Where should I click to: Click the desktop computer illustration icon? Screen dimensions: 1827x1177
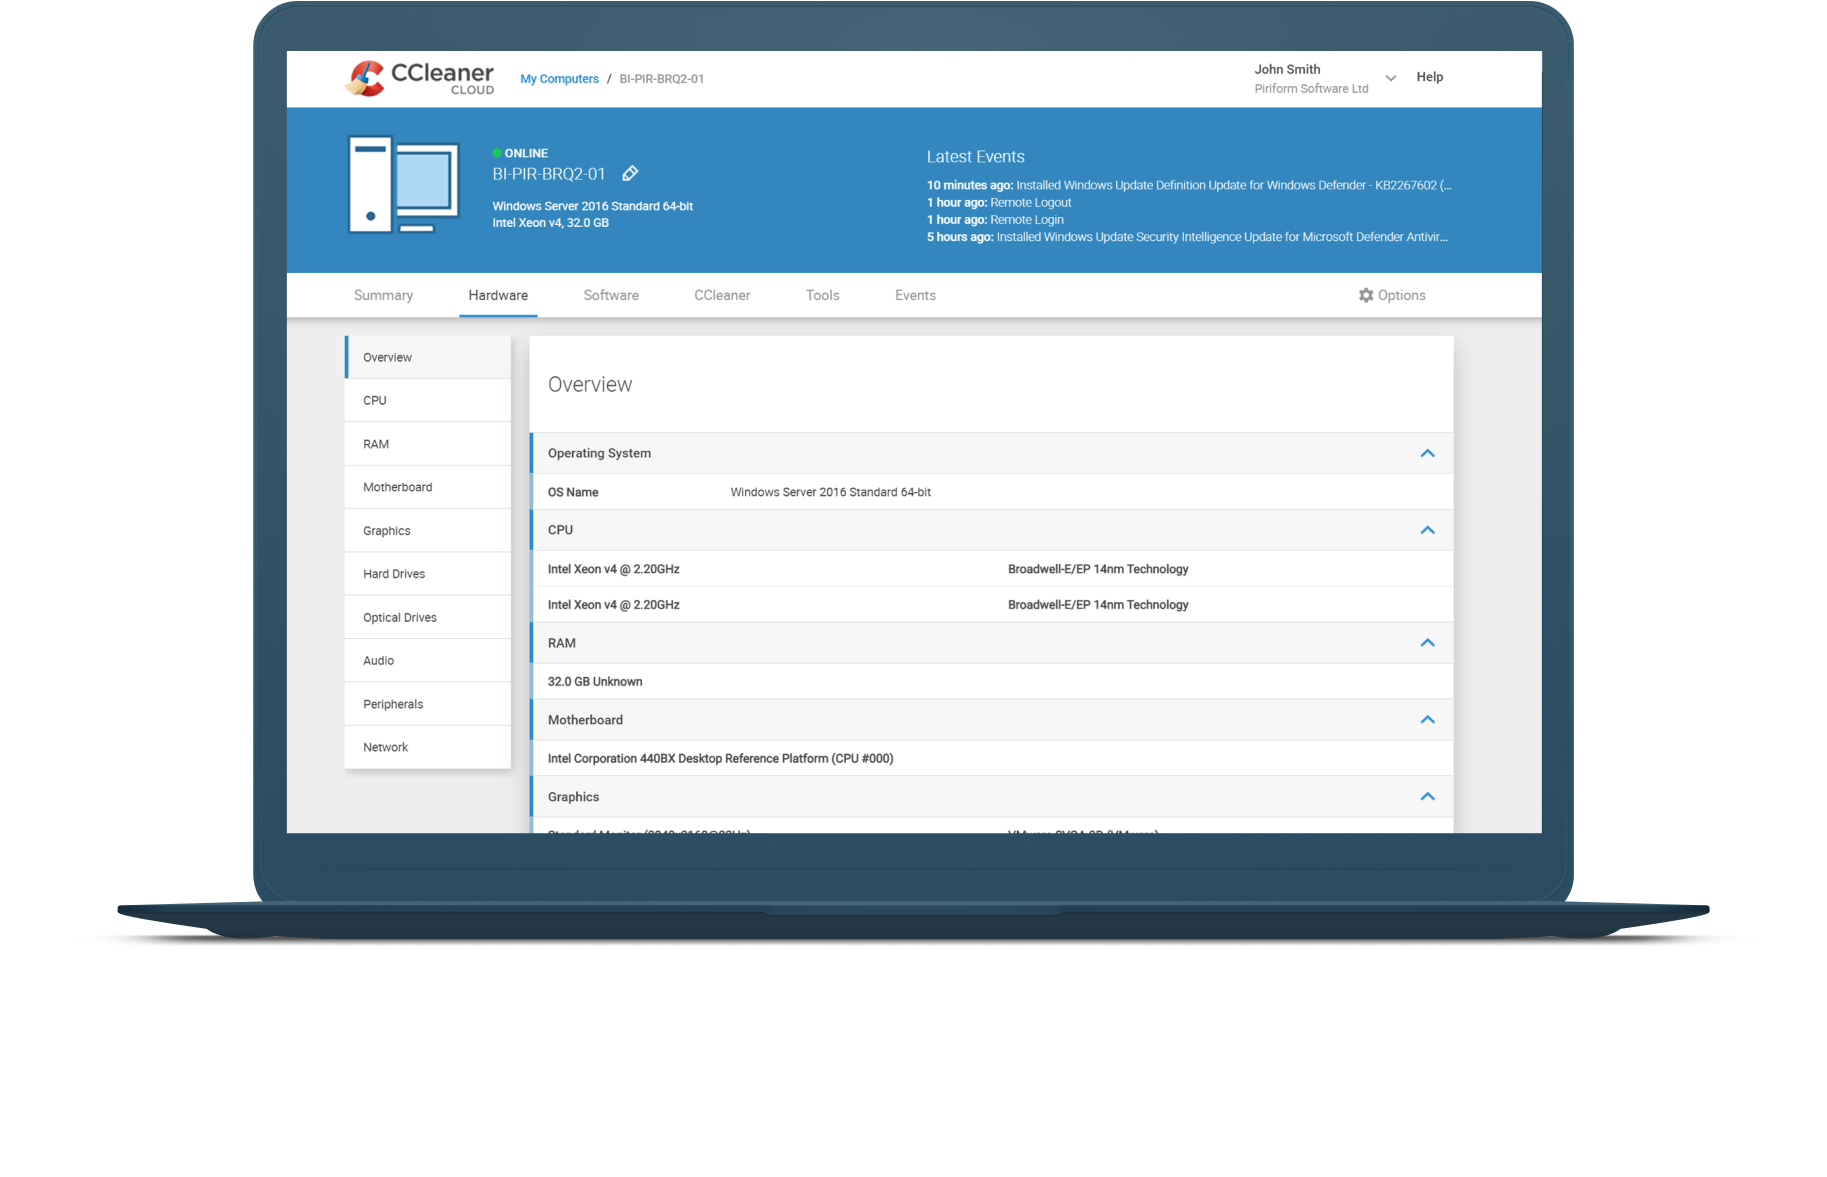point(403,185)
